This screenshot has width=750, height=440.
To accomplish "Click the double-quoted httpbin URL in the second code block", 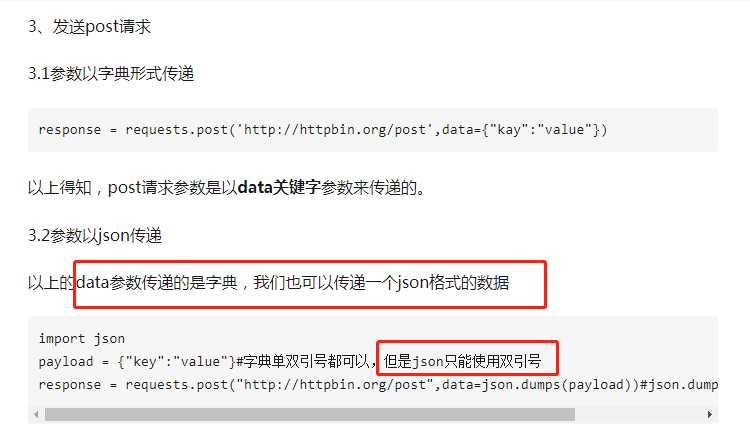I will [x=335, y=385].
